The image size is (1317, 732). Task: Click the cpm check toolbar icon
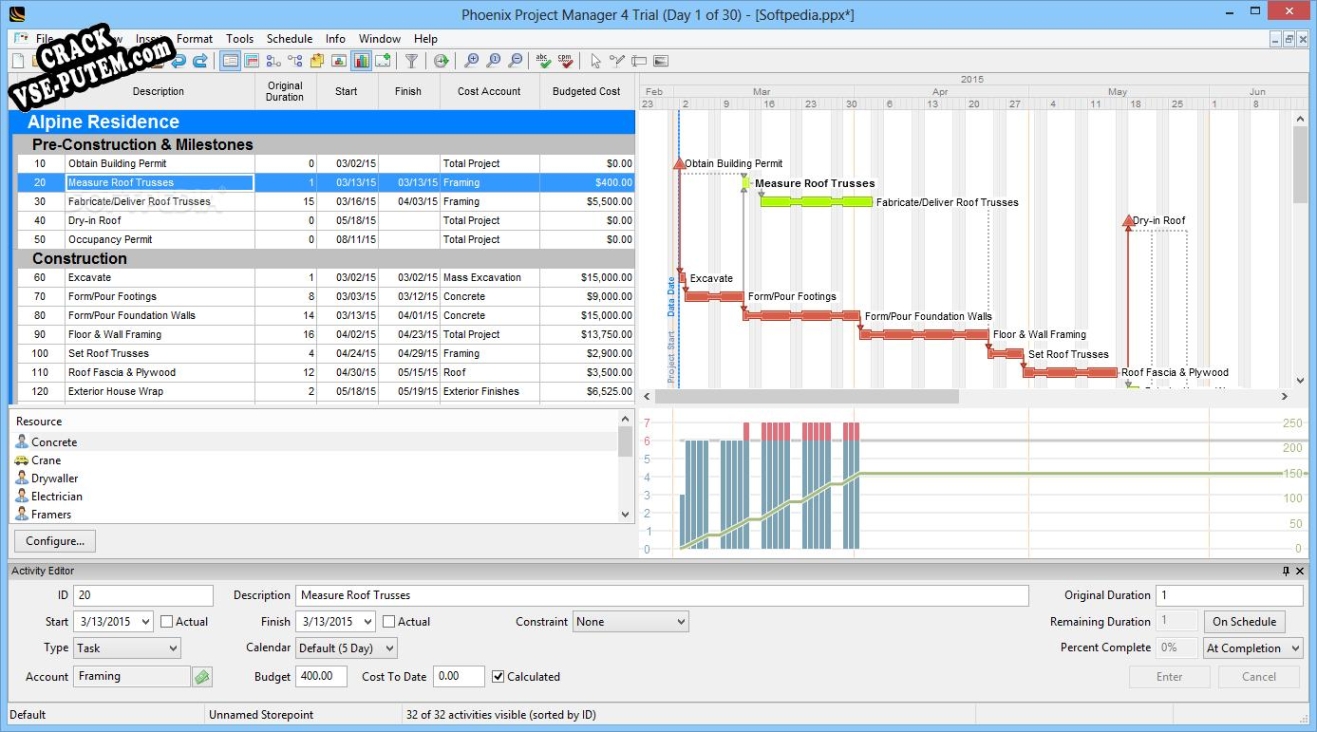click(x=566, y=61)
